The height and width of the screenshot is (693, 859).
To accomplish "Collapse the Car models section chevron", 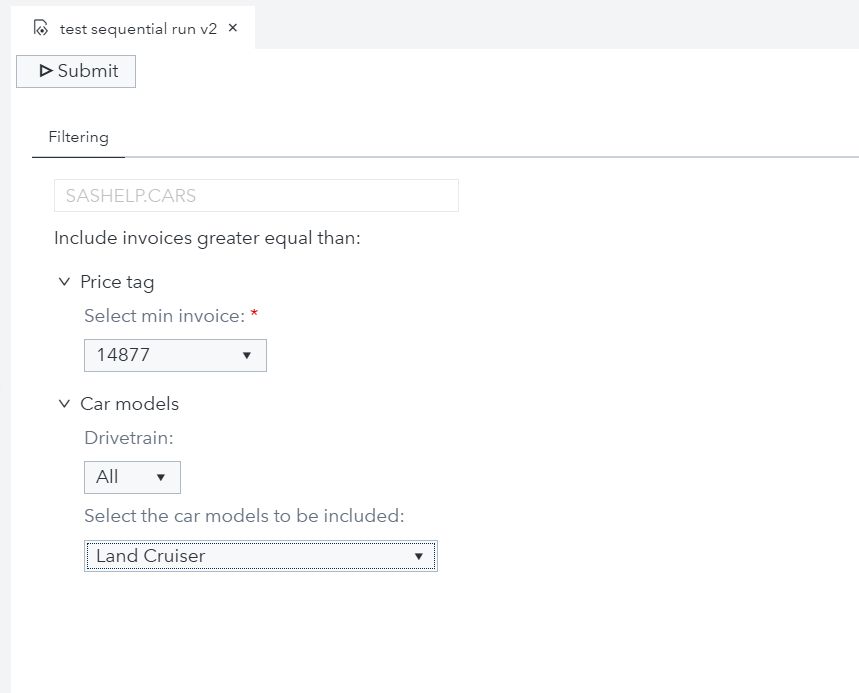I will pos(65,405).
